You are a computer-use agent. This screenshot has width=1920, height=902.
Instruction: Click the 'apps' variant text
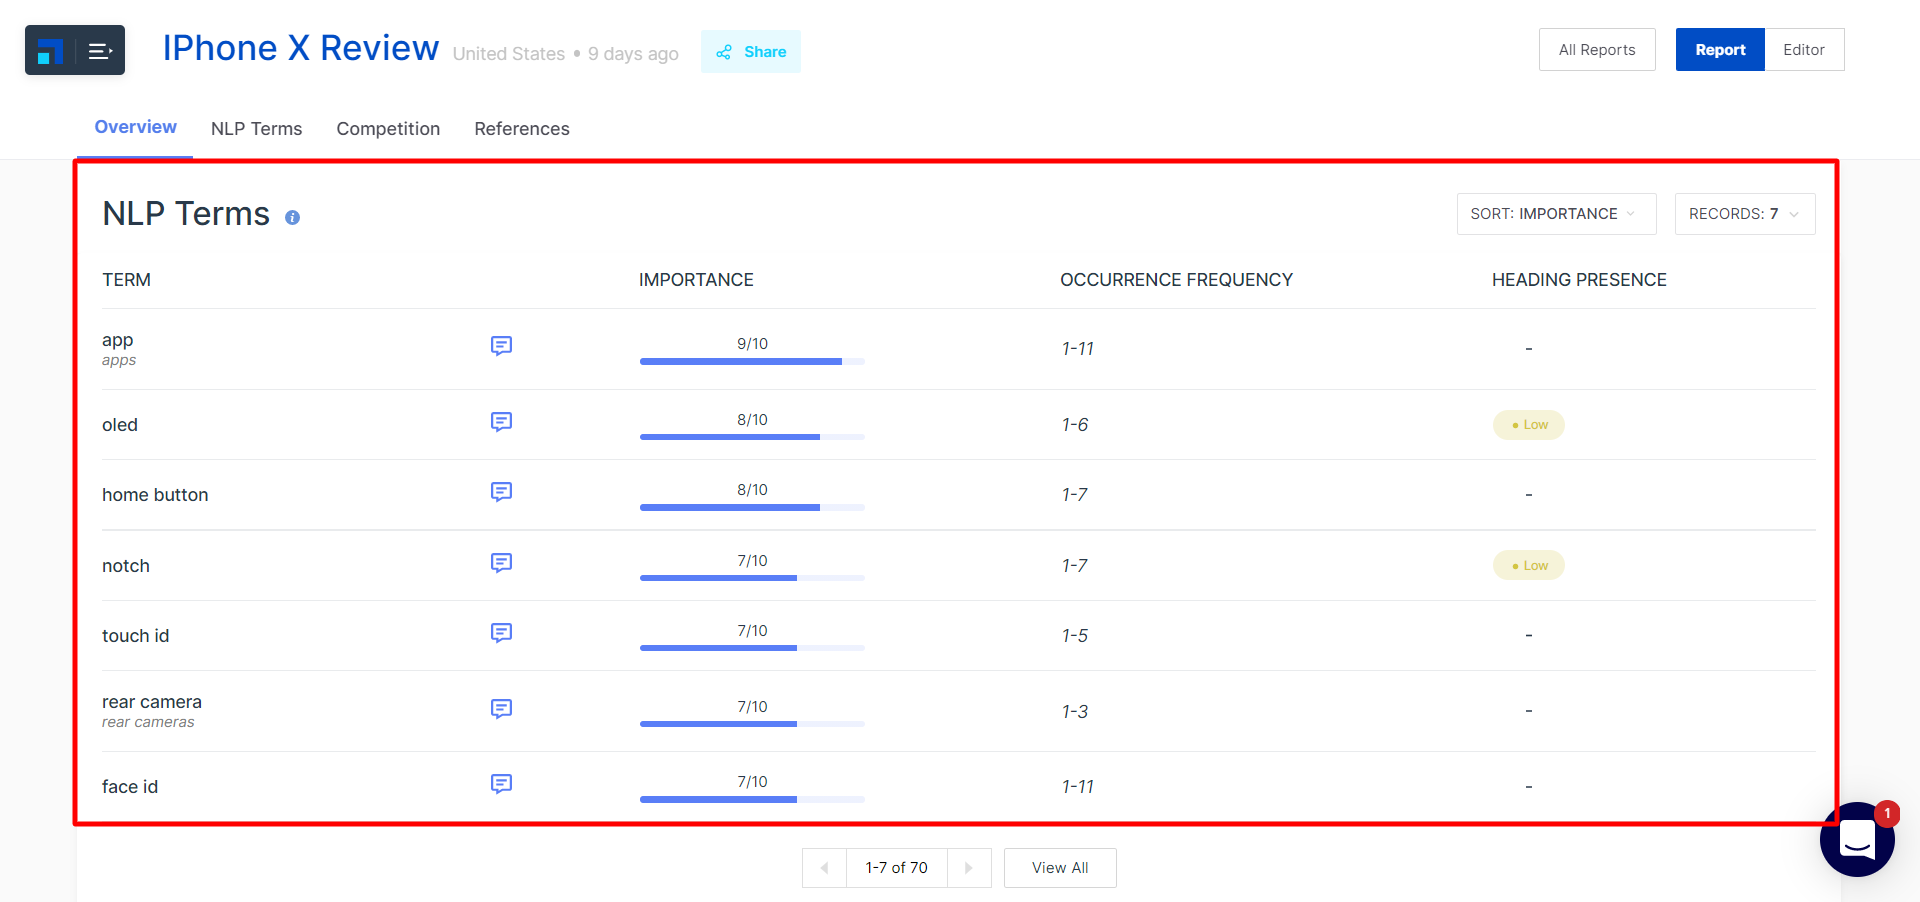(119, 360)
